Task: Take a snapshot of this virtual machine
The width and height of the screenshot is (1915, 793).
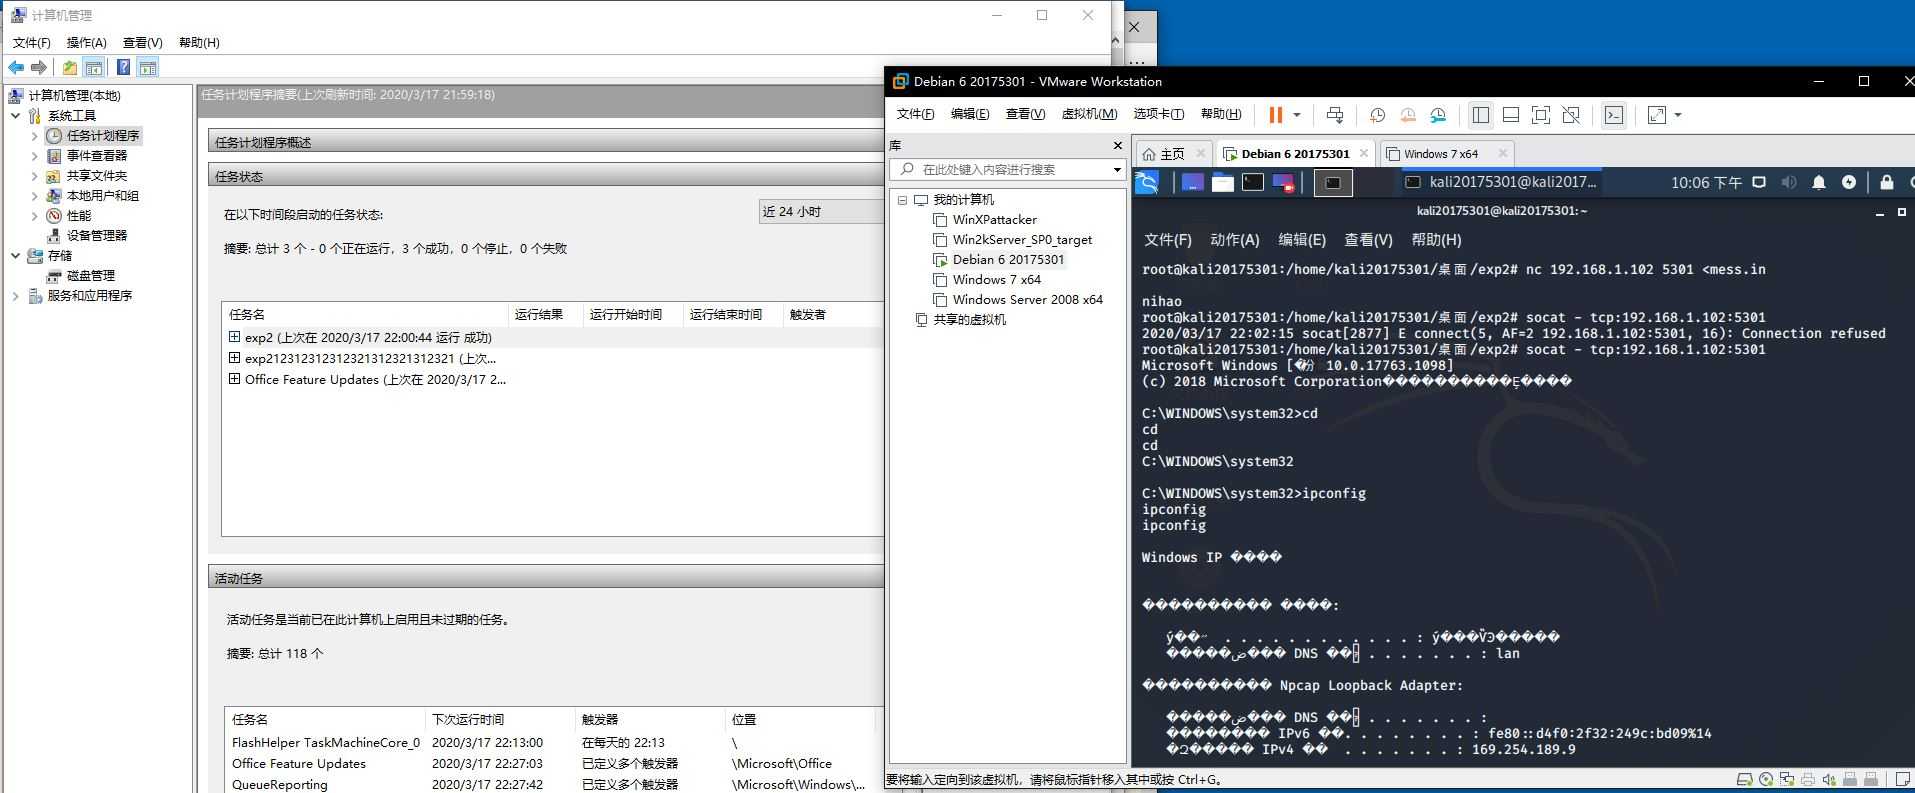Action: coord(1377,115)
